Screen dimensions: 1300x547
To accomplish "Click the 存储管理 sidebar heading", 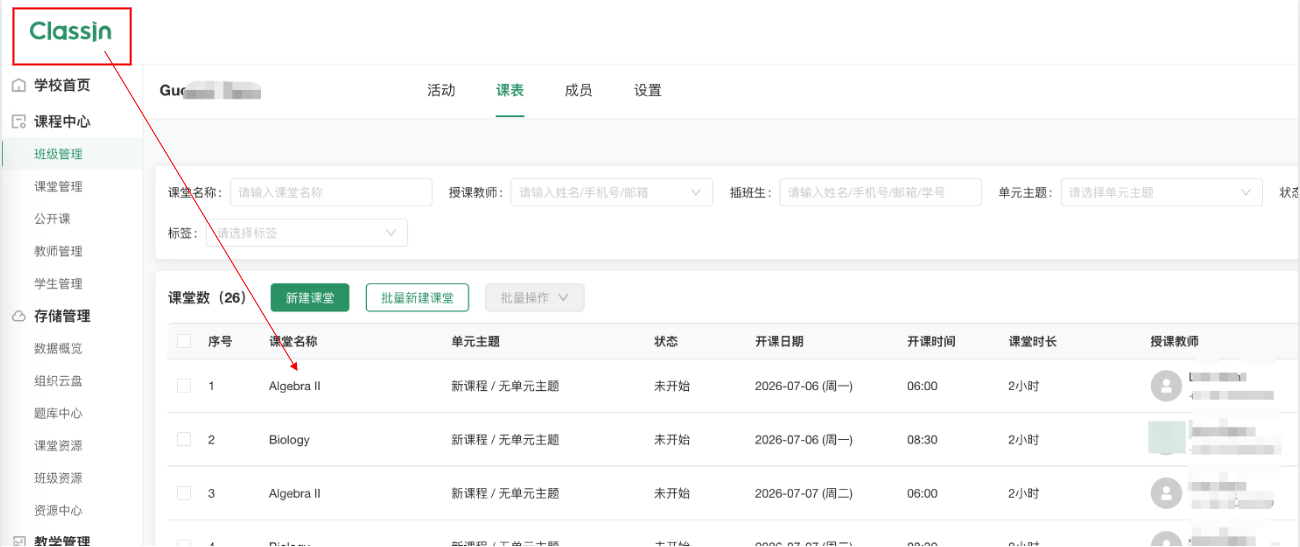I will [62, 316].
